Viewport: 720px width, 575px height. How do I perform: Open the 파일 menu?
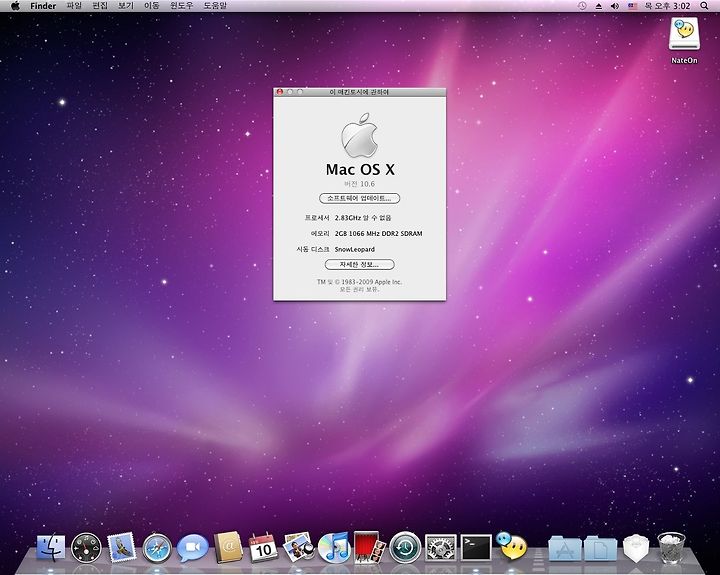(x=74, y=6)
